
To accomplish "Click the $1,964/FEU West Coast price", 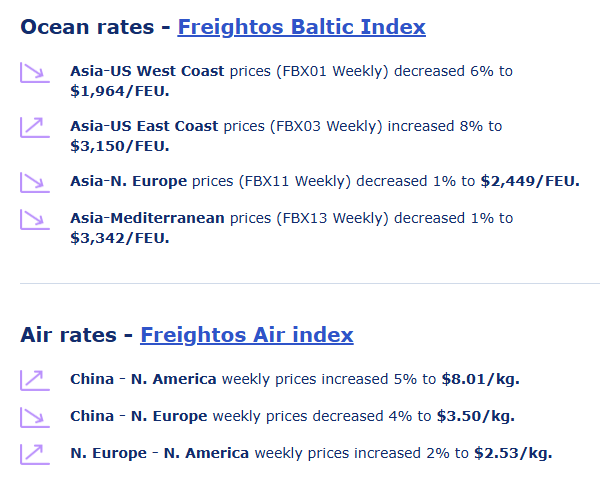I will (119, 91).
